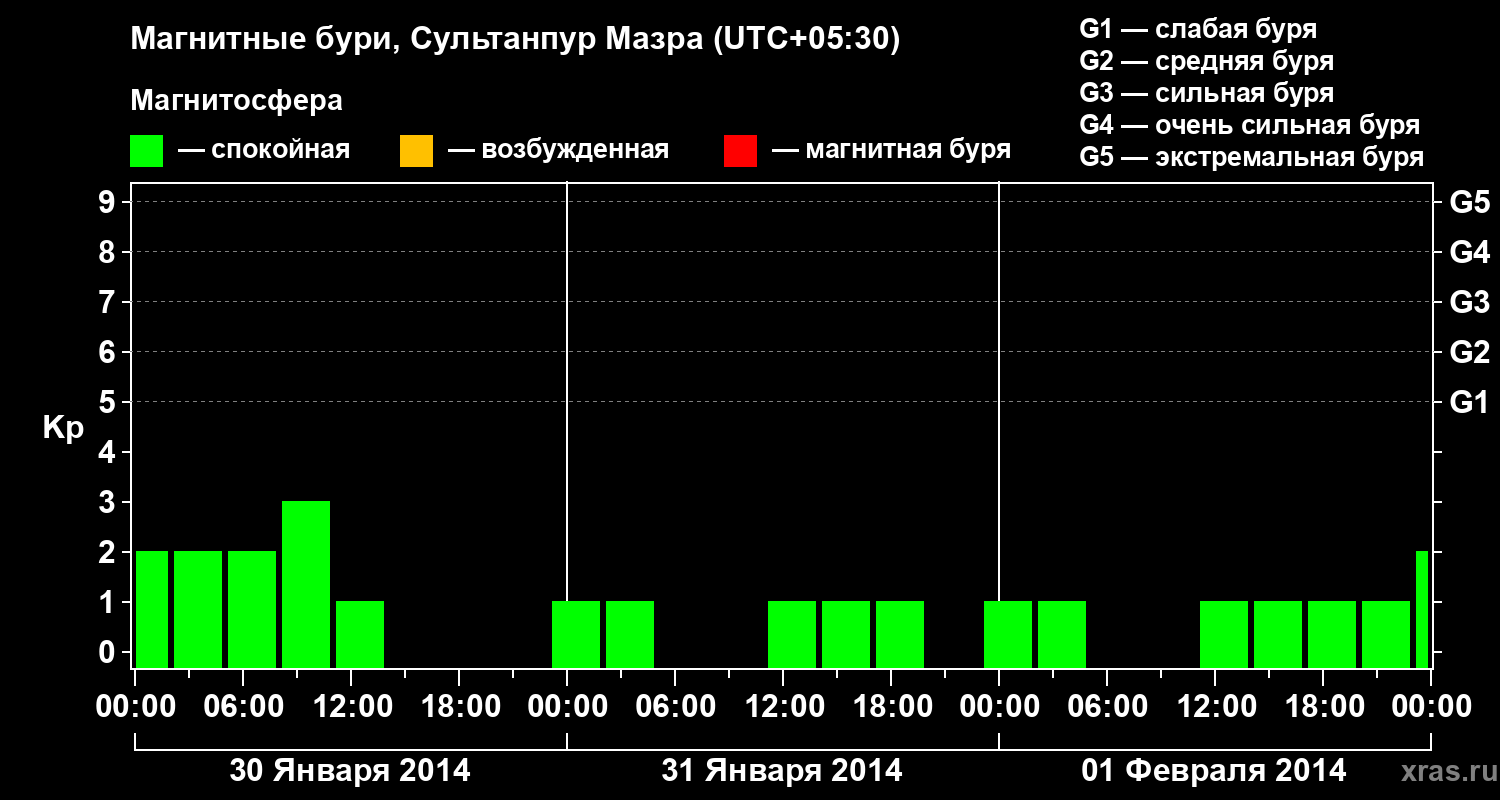Click the '— спокойная' legend label
The image size is (1500, 800).
point(264,151)
